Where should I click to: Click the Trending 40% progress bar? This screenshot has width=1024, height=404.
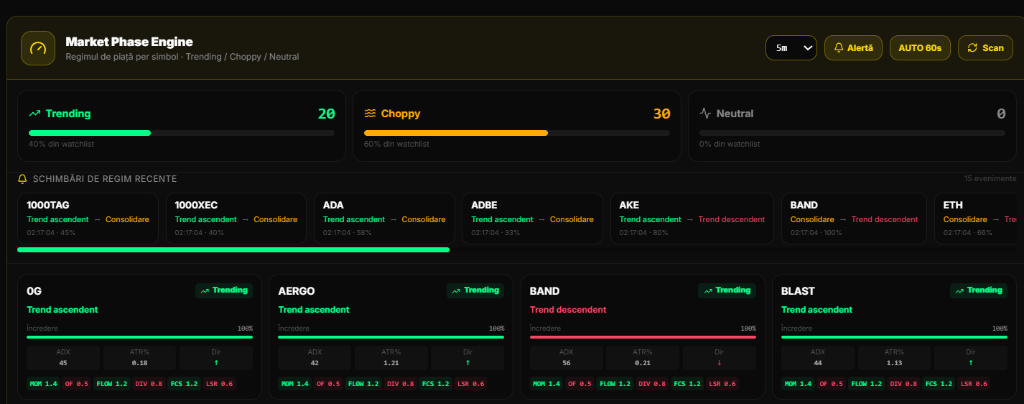(182, 133)
